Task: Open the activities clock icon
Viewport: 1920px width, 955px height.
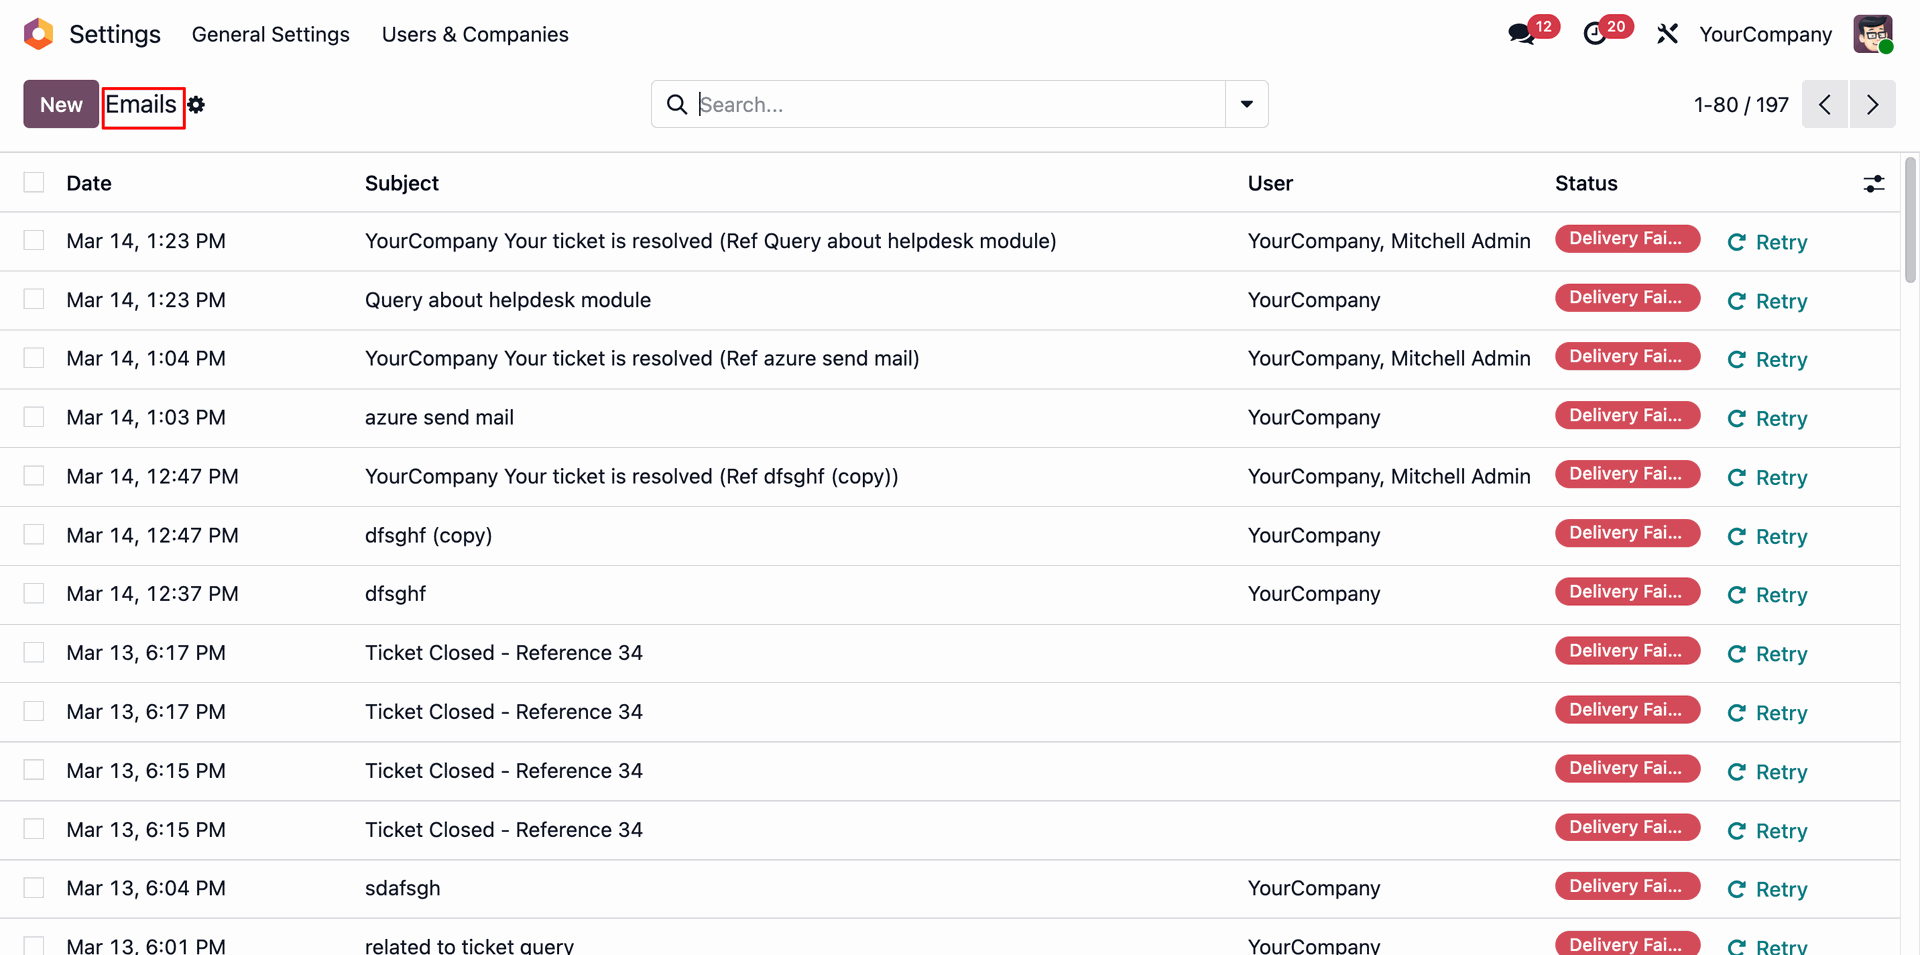Action: point(1595,34)
